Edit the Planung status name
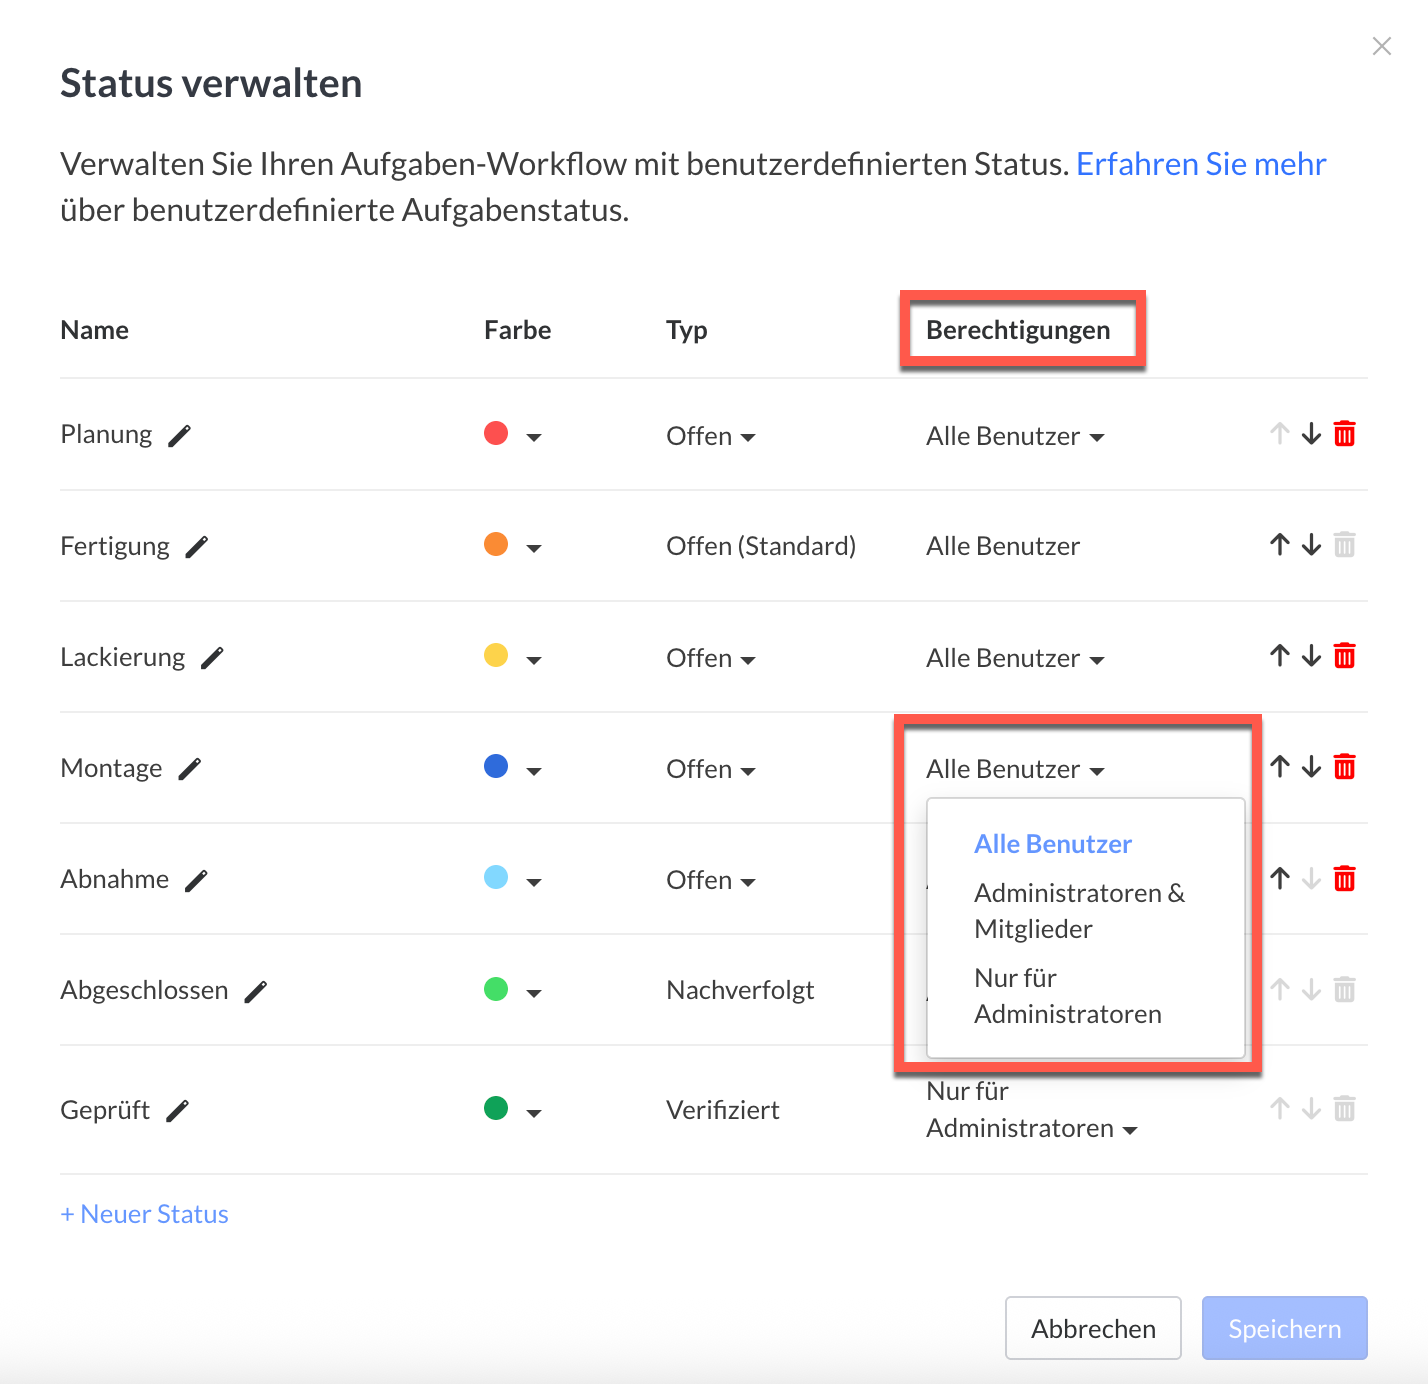 tap(179, 436)
